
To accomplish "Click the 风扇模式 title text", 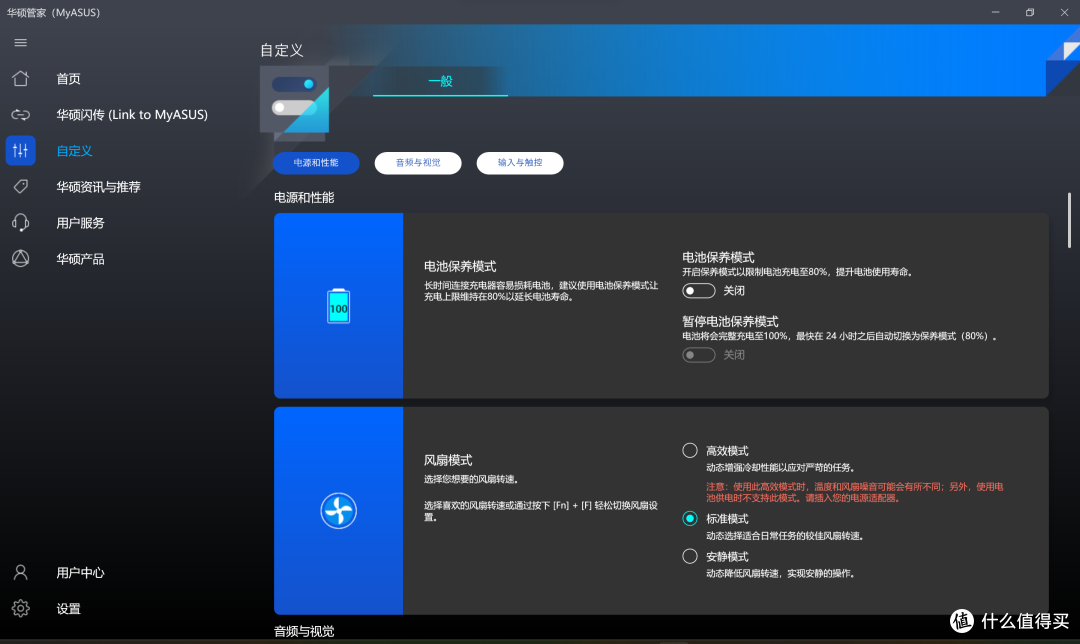I will (448, 460).
